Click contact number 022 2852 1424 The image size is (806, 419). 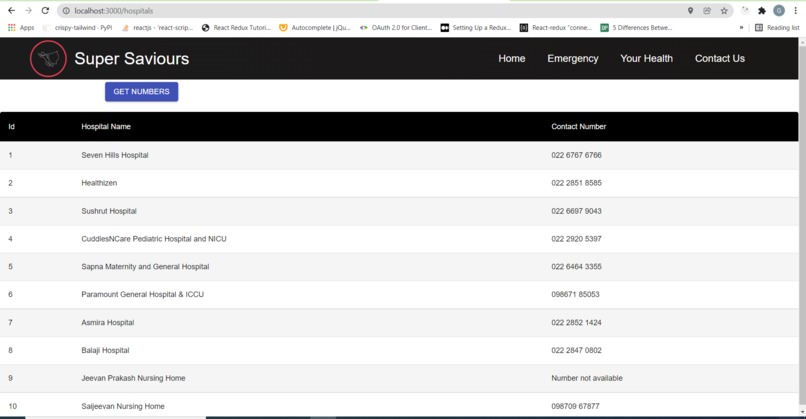[576, 323]
